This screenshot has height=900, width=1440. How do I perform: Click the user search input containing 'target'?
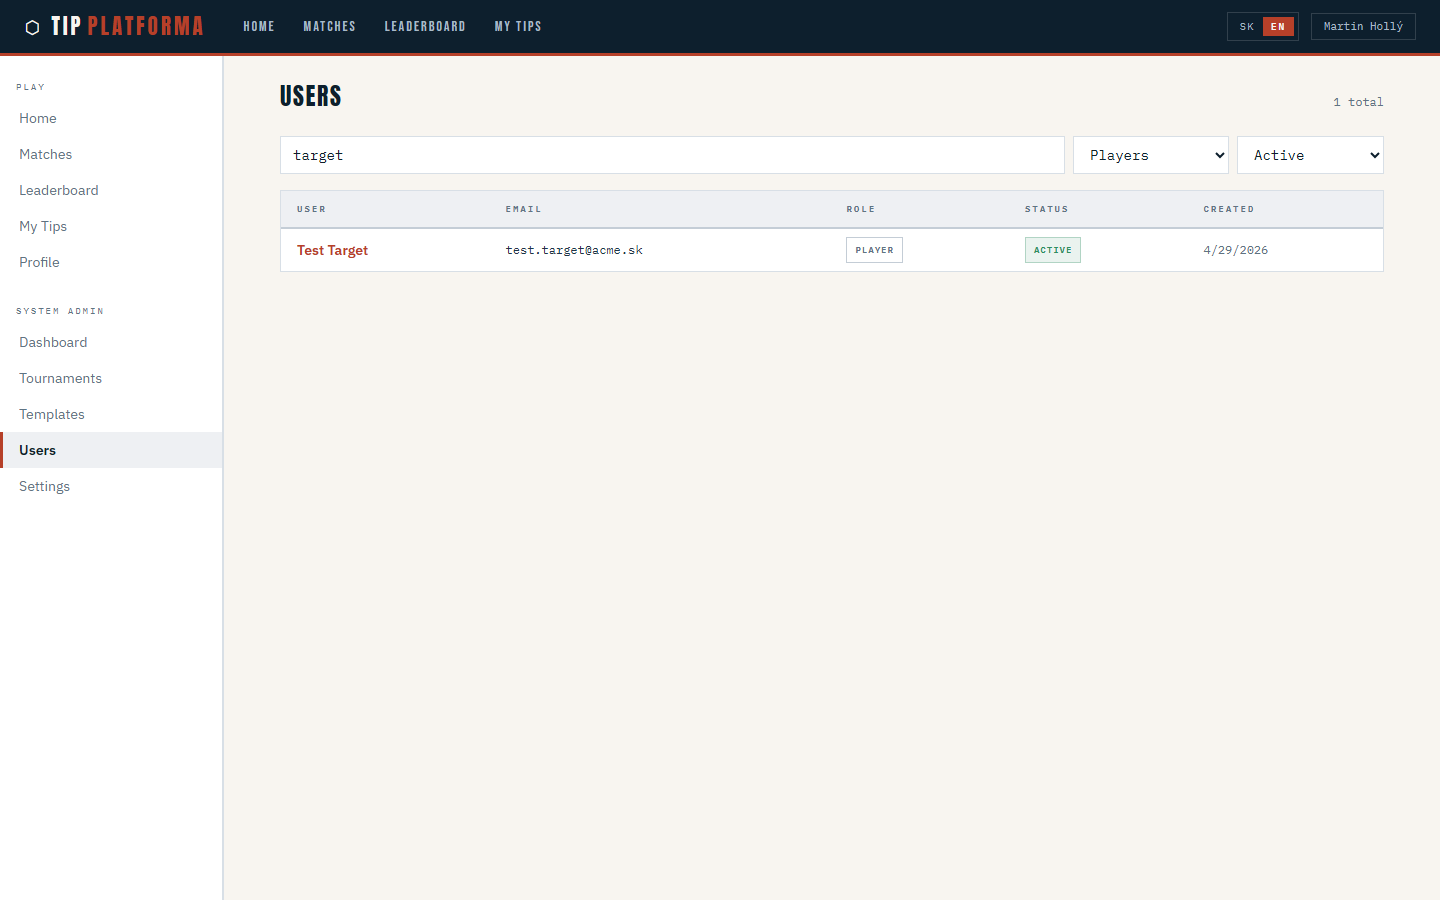[672, 155]
